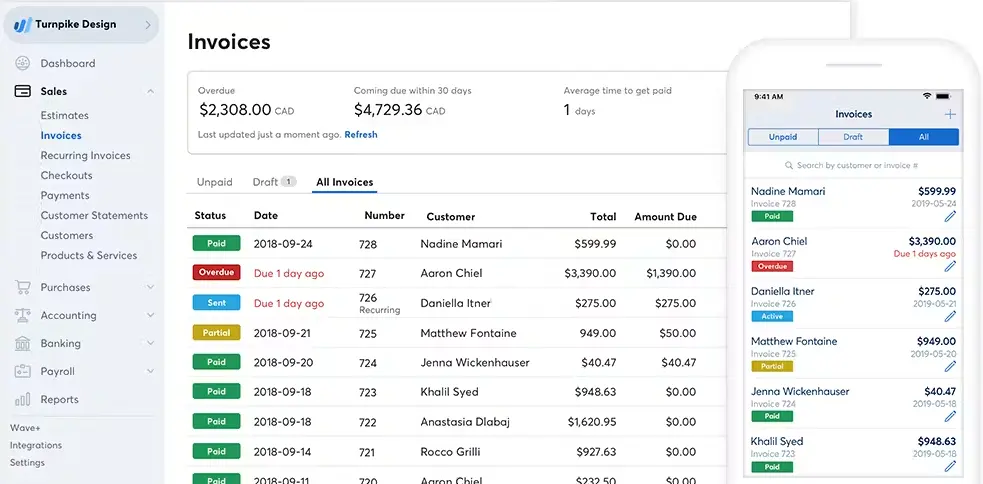Select Invoices in the Sales menu
This screenshot has height=484, width=983.
61,135
